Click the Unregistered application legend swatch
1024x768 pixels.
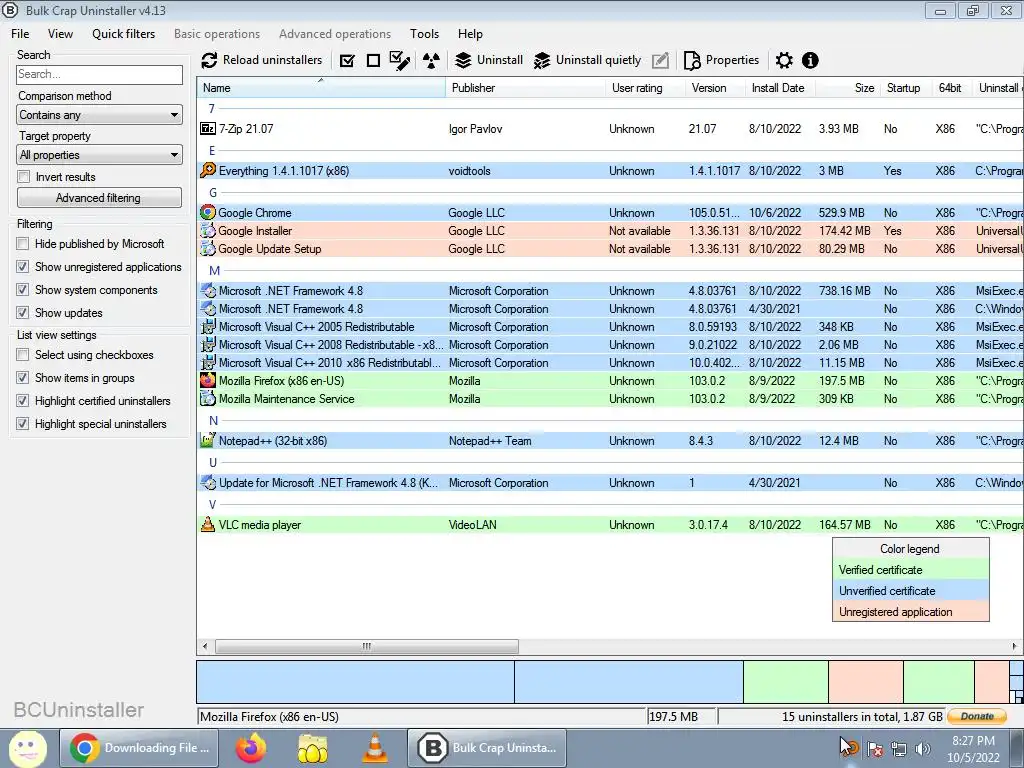click(x=911, y=612)
